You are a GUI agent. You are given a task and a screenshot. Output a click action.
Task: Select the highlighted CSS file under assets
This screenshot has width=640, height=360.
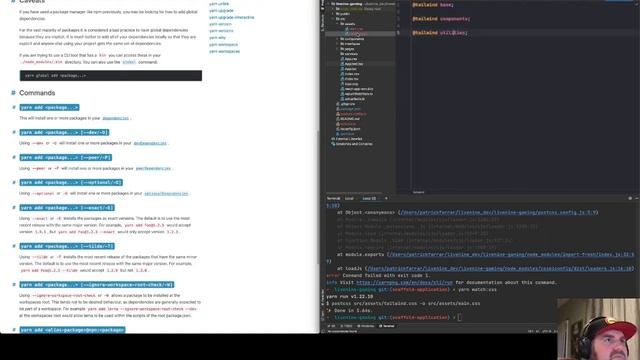pyautogui.click(x=360, y=34)
